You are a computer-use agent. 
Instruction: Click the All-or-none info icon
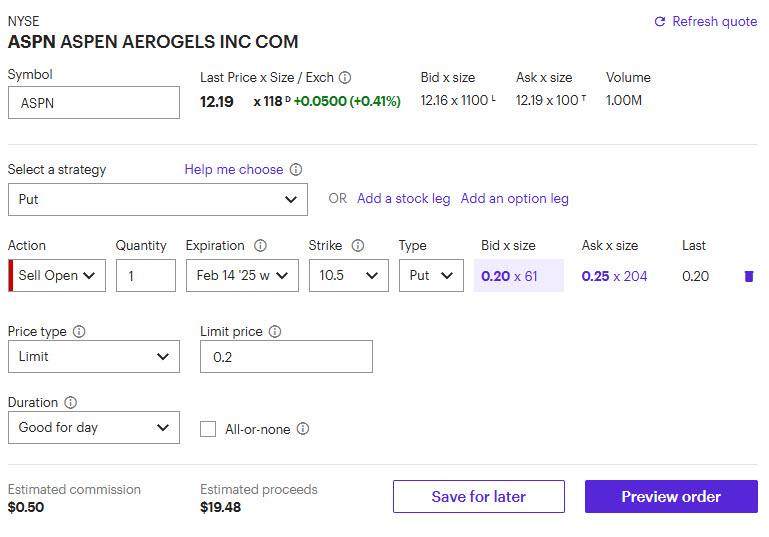pyautogui.click(x=303, y=429)
